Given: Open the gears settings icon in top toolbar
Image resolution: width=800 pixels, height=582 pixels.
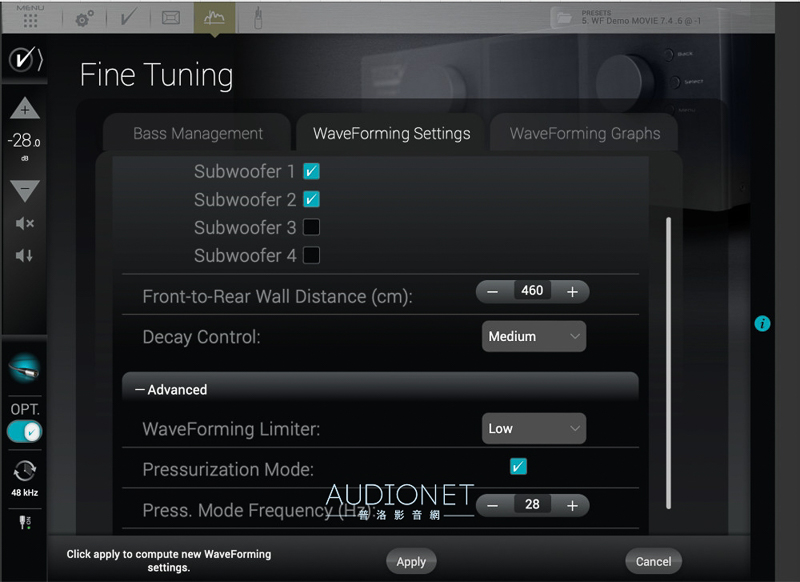Looking at the screenshot, I should tap(85, 19).
